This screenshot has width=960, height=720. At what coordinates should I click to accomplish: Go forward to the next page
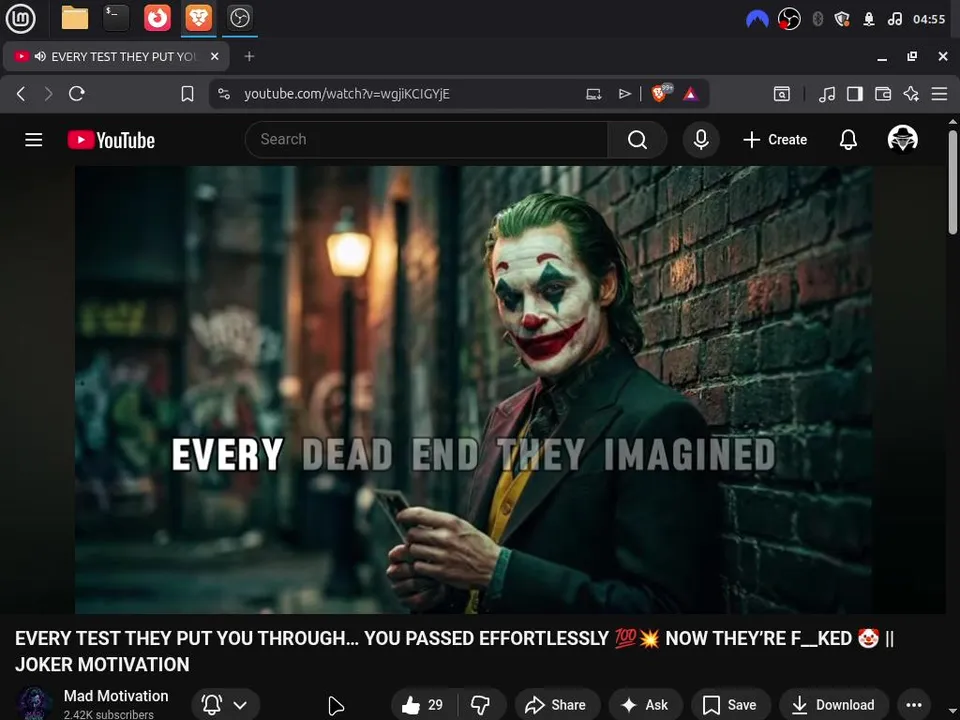pyautogui.click(x=48, y=94)
